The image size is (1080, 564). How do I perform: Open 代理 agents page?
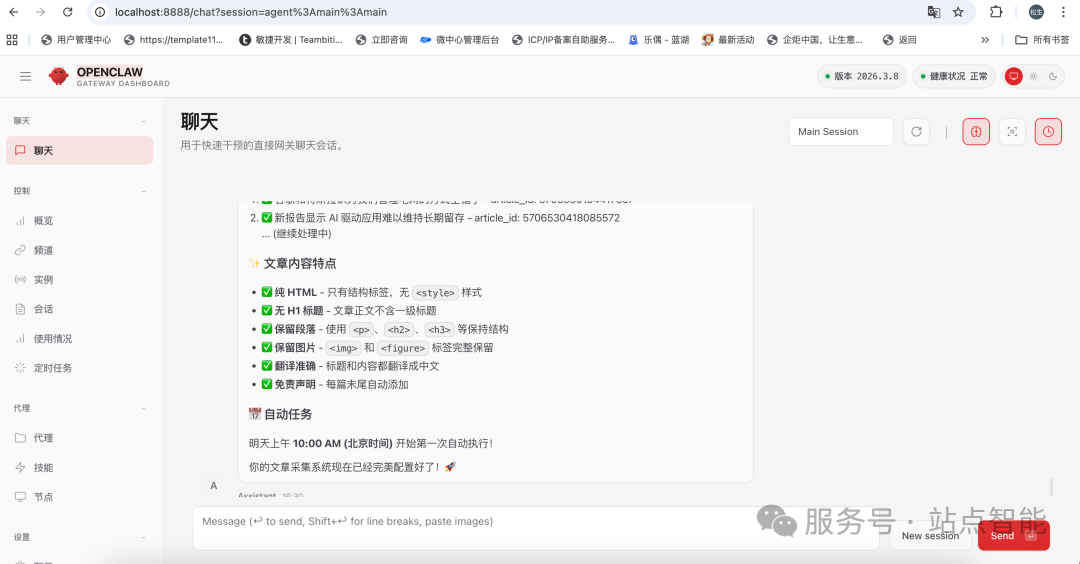tap(80, 438)
